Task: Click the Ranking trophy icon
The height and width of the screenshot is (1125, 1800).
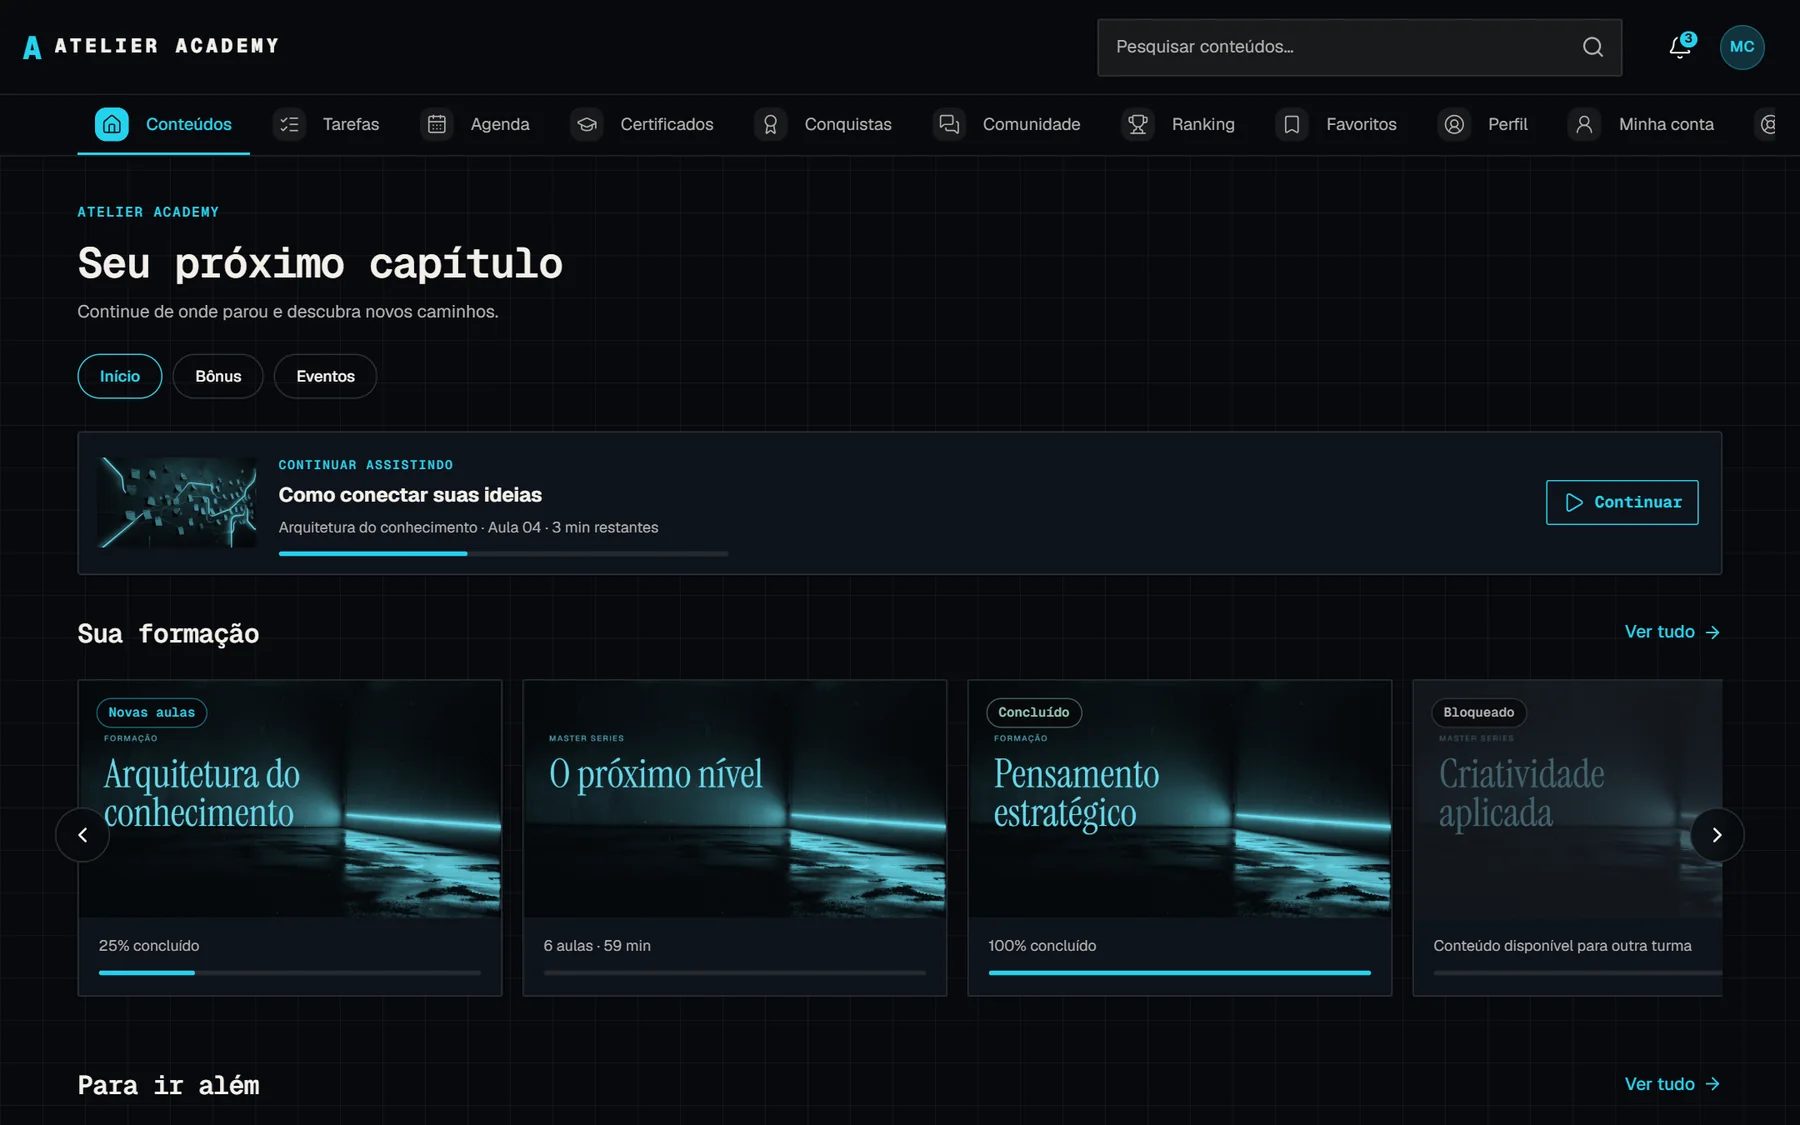Action: (x=1138, y=124)
